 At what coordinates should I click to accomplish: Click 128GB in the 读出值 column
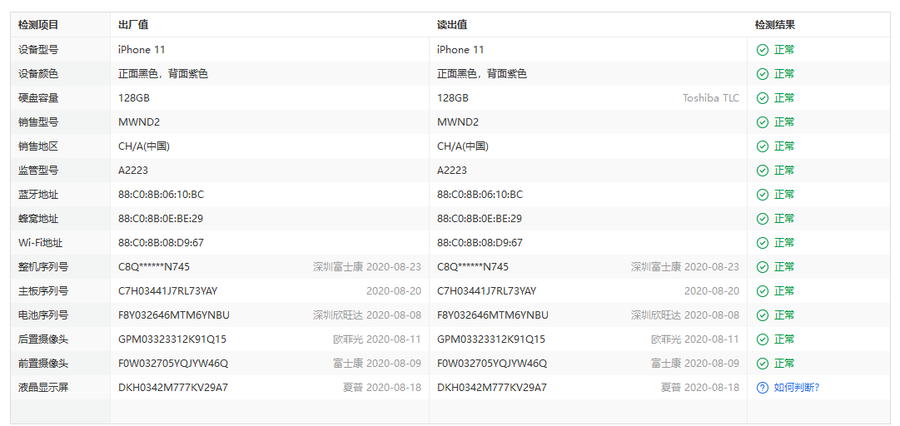pos(453,98)
